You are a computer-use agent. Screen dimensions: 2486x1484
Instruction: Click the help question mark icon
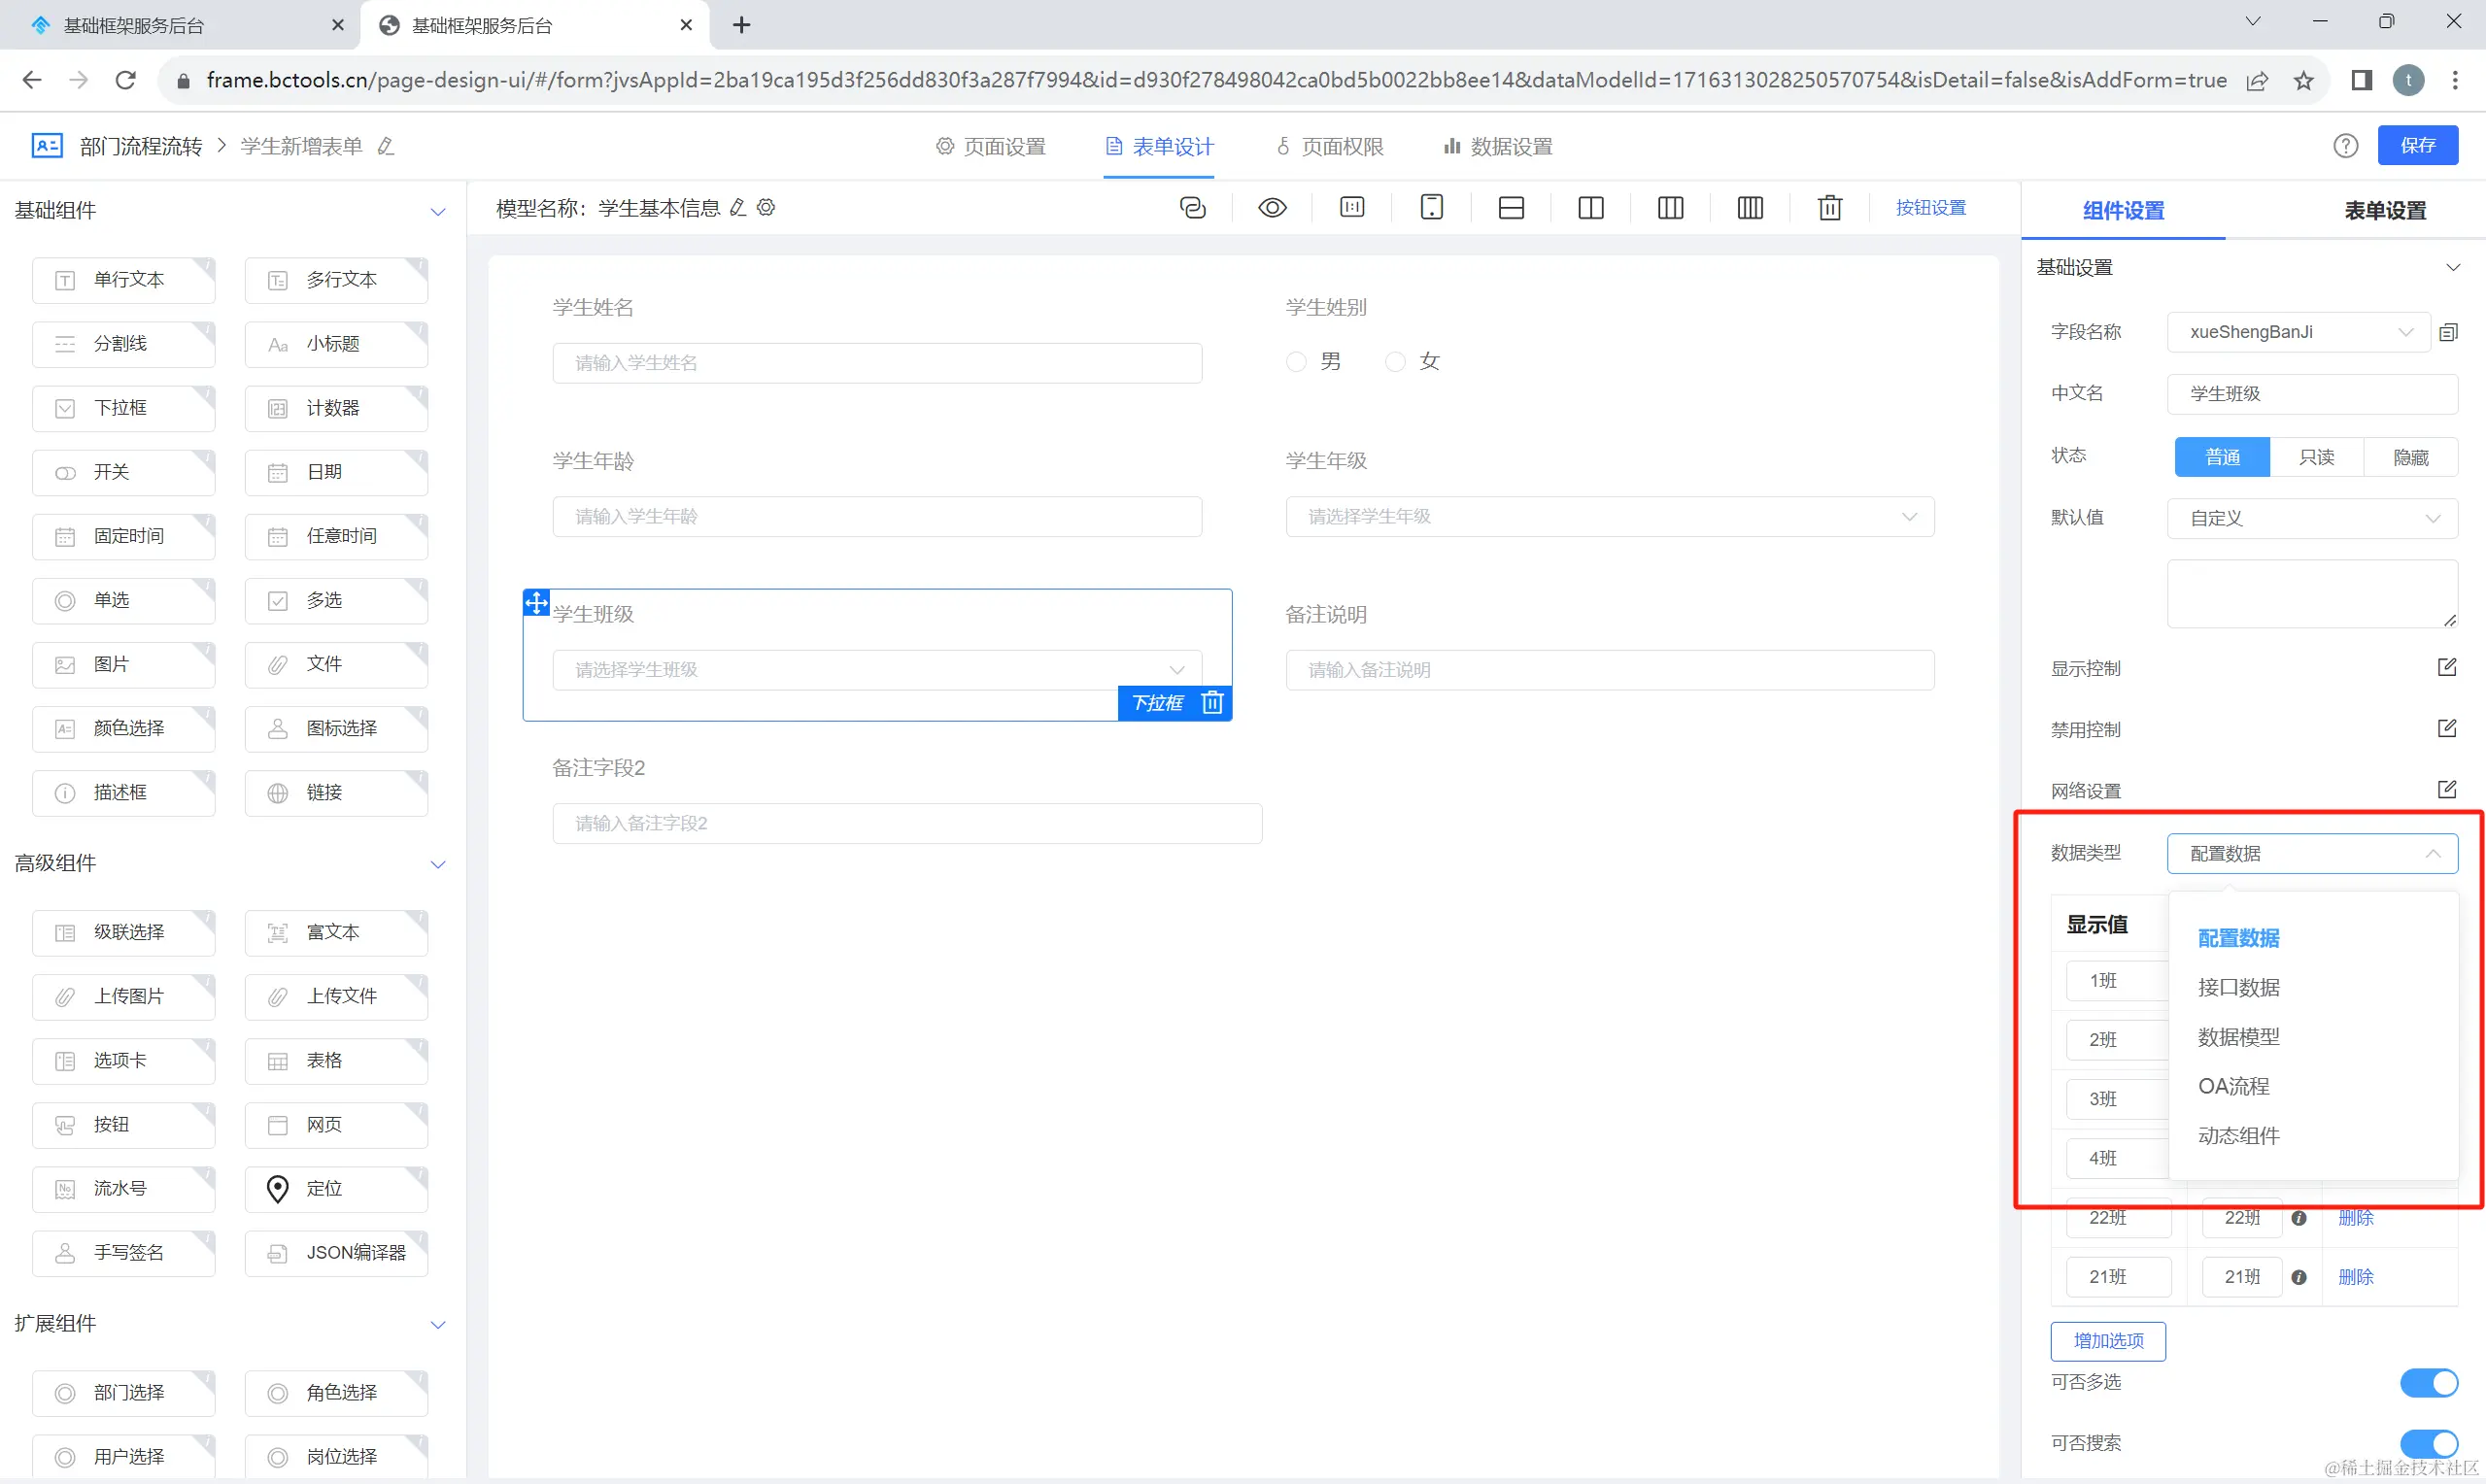pyautogui.click(x=2345, y=146)
